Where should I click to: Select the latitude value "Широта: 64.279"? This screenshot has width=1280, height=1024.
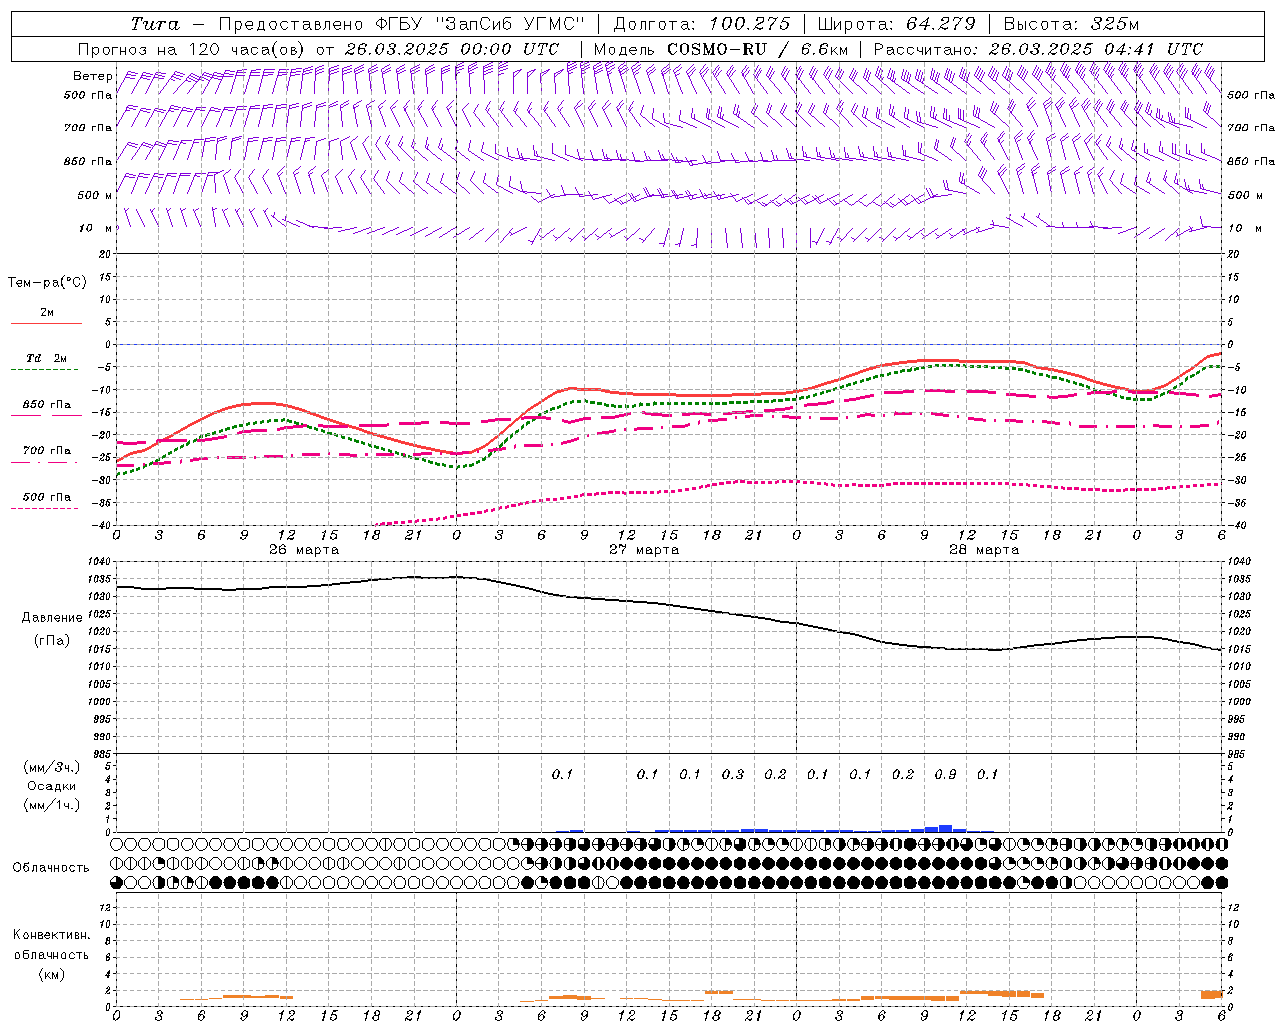click(896, 24)
